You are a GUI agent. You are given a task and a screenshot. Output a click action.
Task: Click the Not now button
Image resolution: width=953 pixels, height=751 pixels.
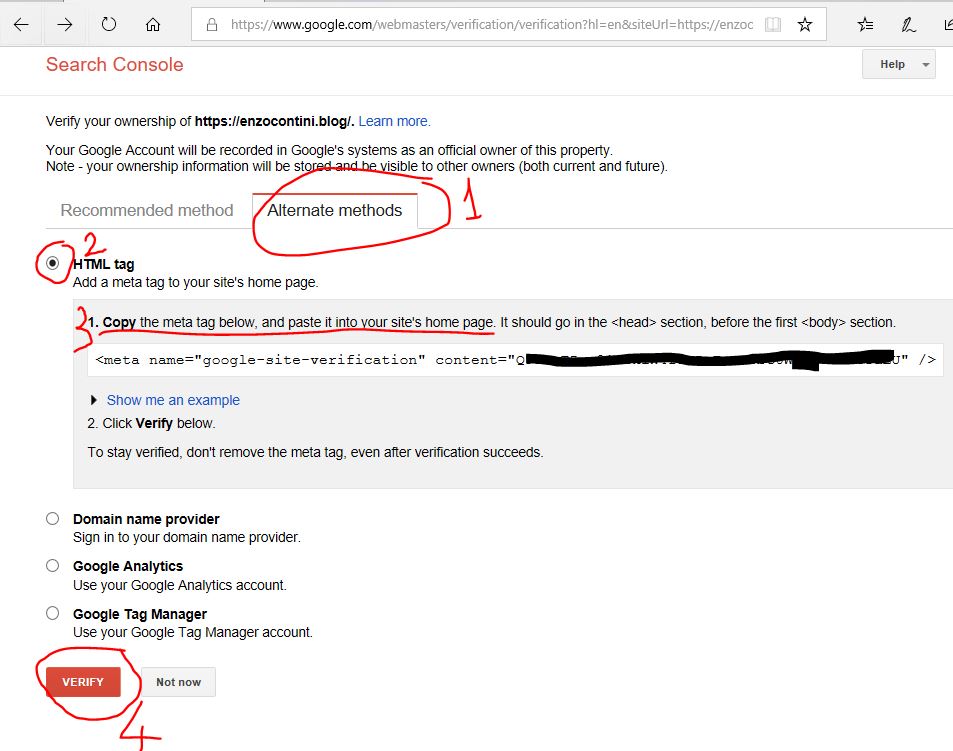point(178,682)
